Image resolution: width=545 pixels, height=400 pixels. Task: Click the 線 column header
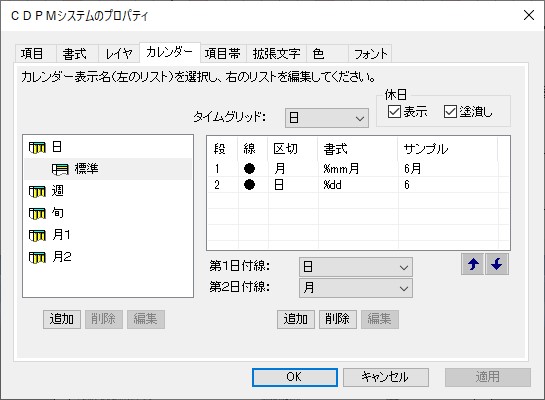tap(253, 149)
